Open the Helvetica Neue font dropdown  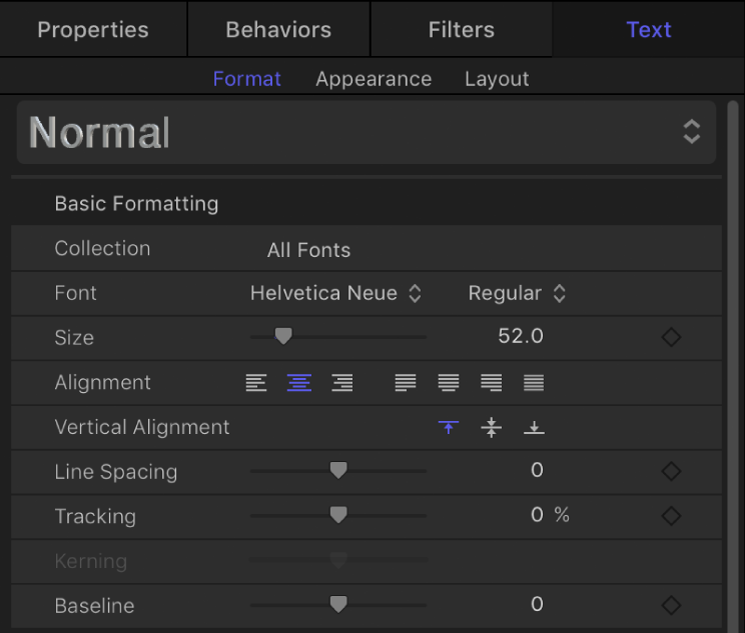point(335,293)
